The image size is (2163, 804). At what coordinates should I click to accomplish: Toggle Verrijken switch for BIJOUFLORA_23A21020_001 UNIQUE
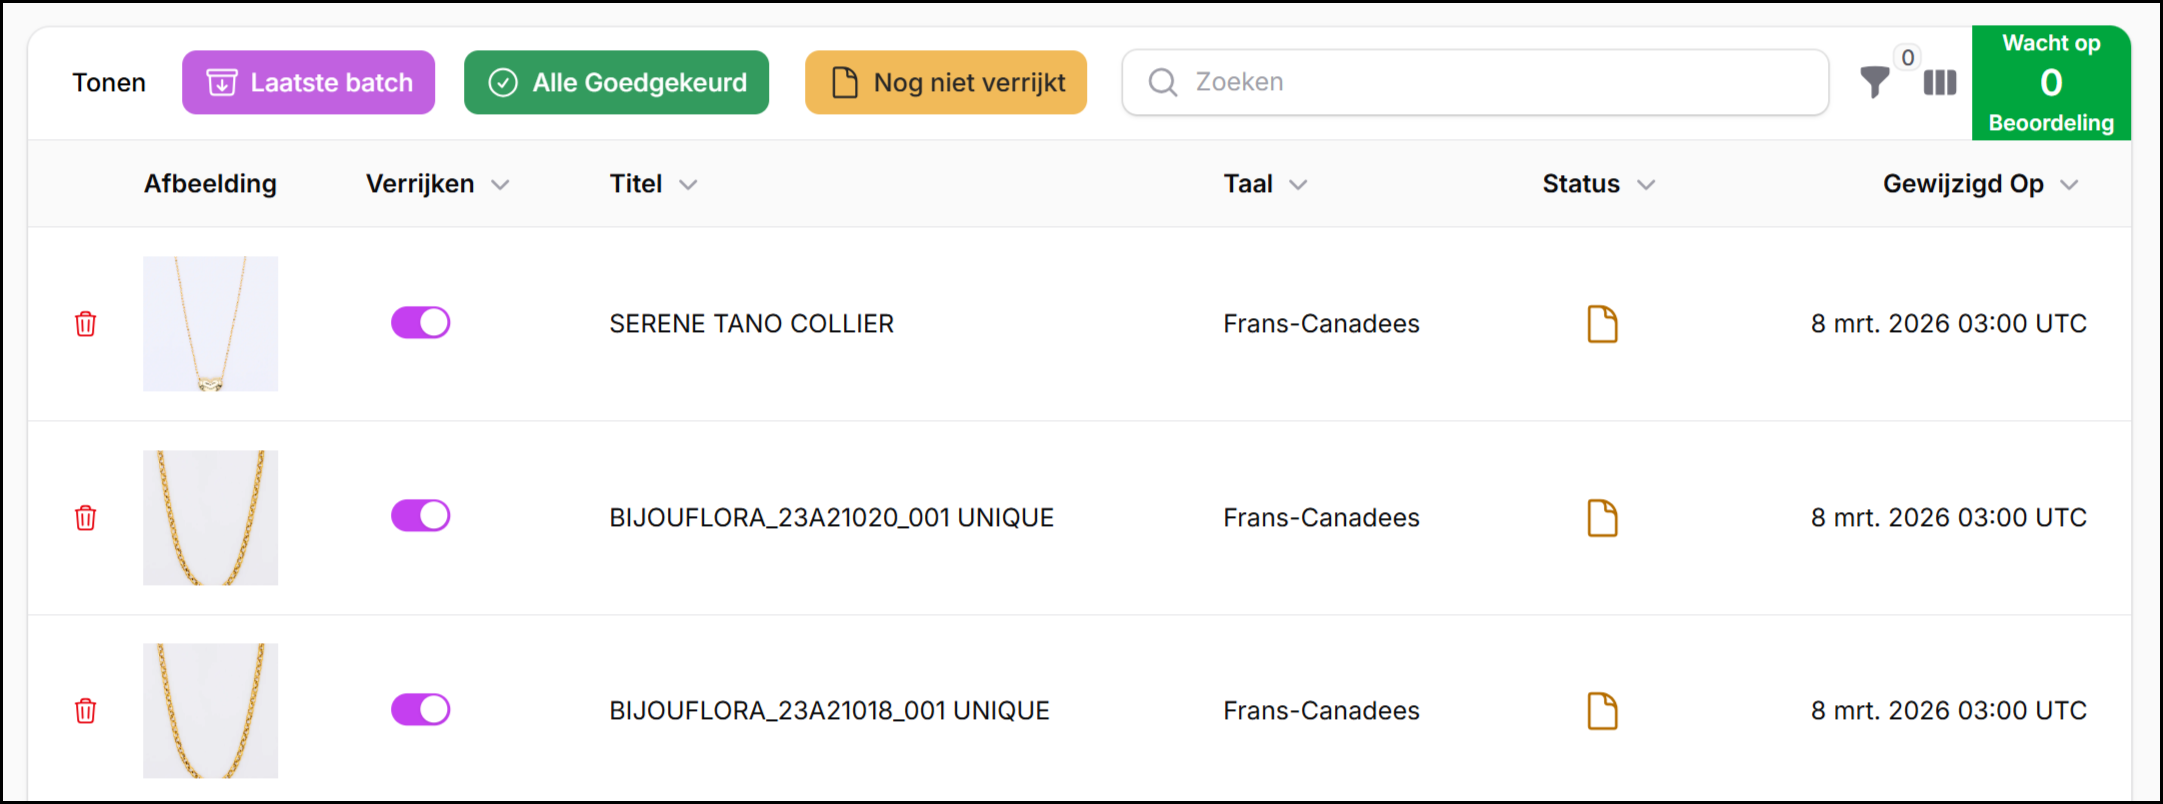point(420,516)
